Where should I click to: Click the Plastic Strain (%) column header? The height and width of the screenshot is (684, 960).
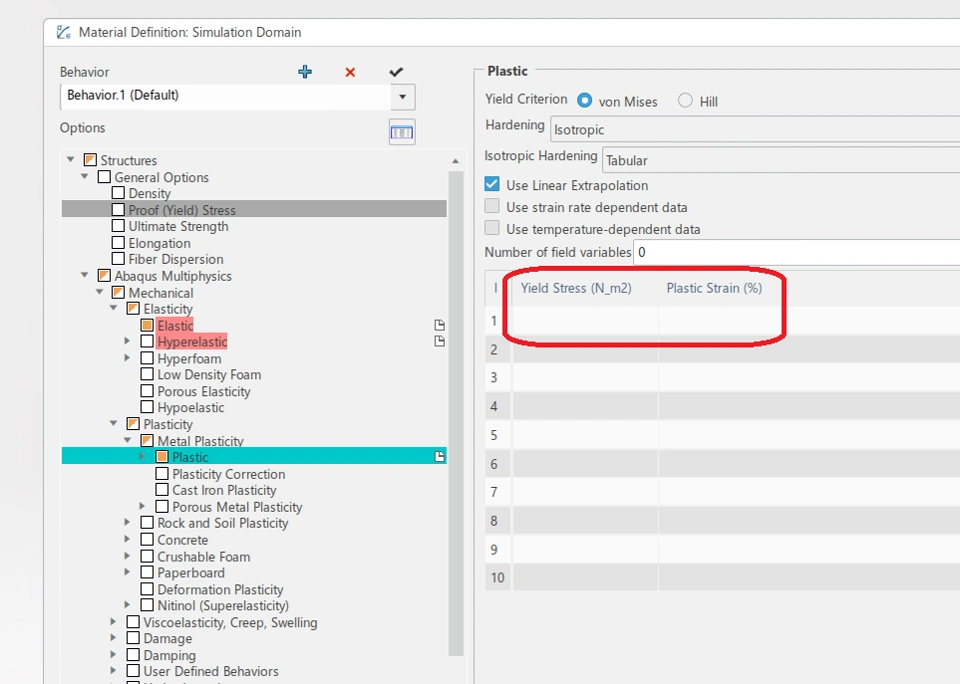click(714, 288)
